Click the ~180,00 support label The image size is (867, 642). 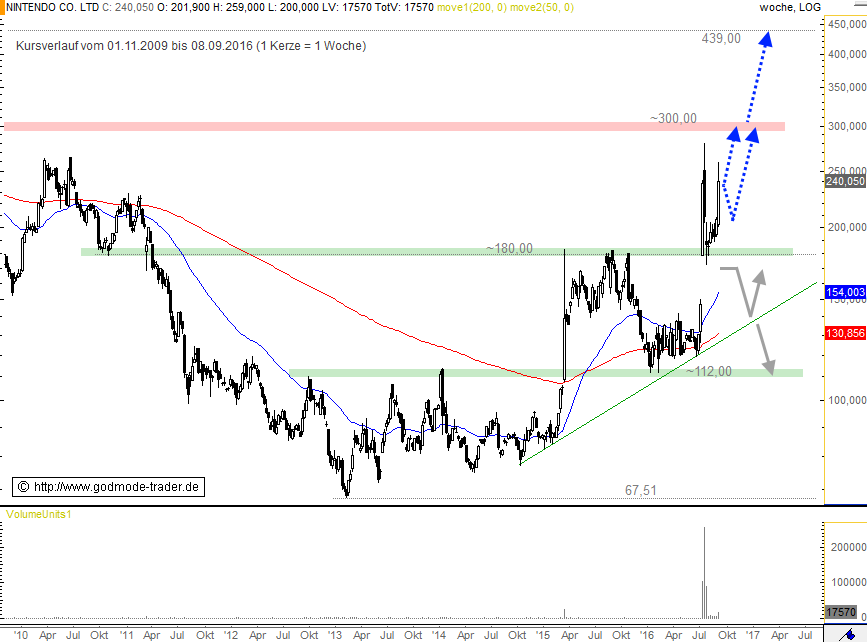point(509,248)
